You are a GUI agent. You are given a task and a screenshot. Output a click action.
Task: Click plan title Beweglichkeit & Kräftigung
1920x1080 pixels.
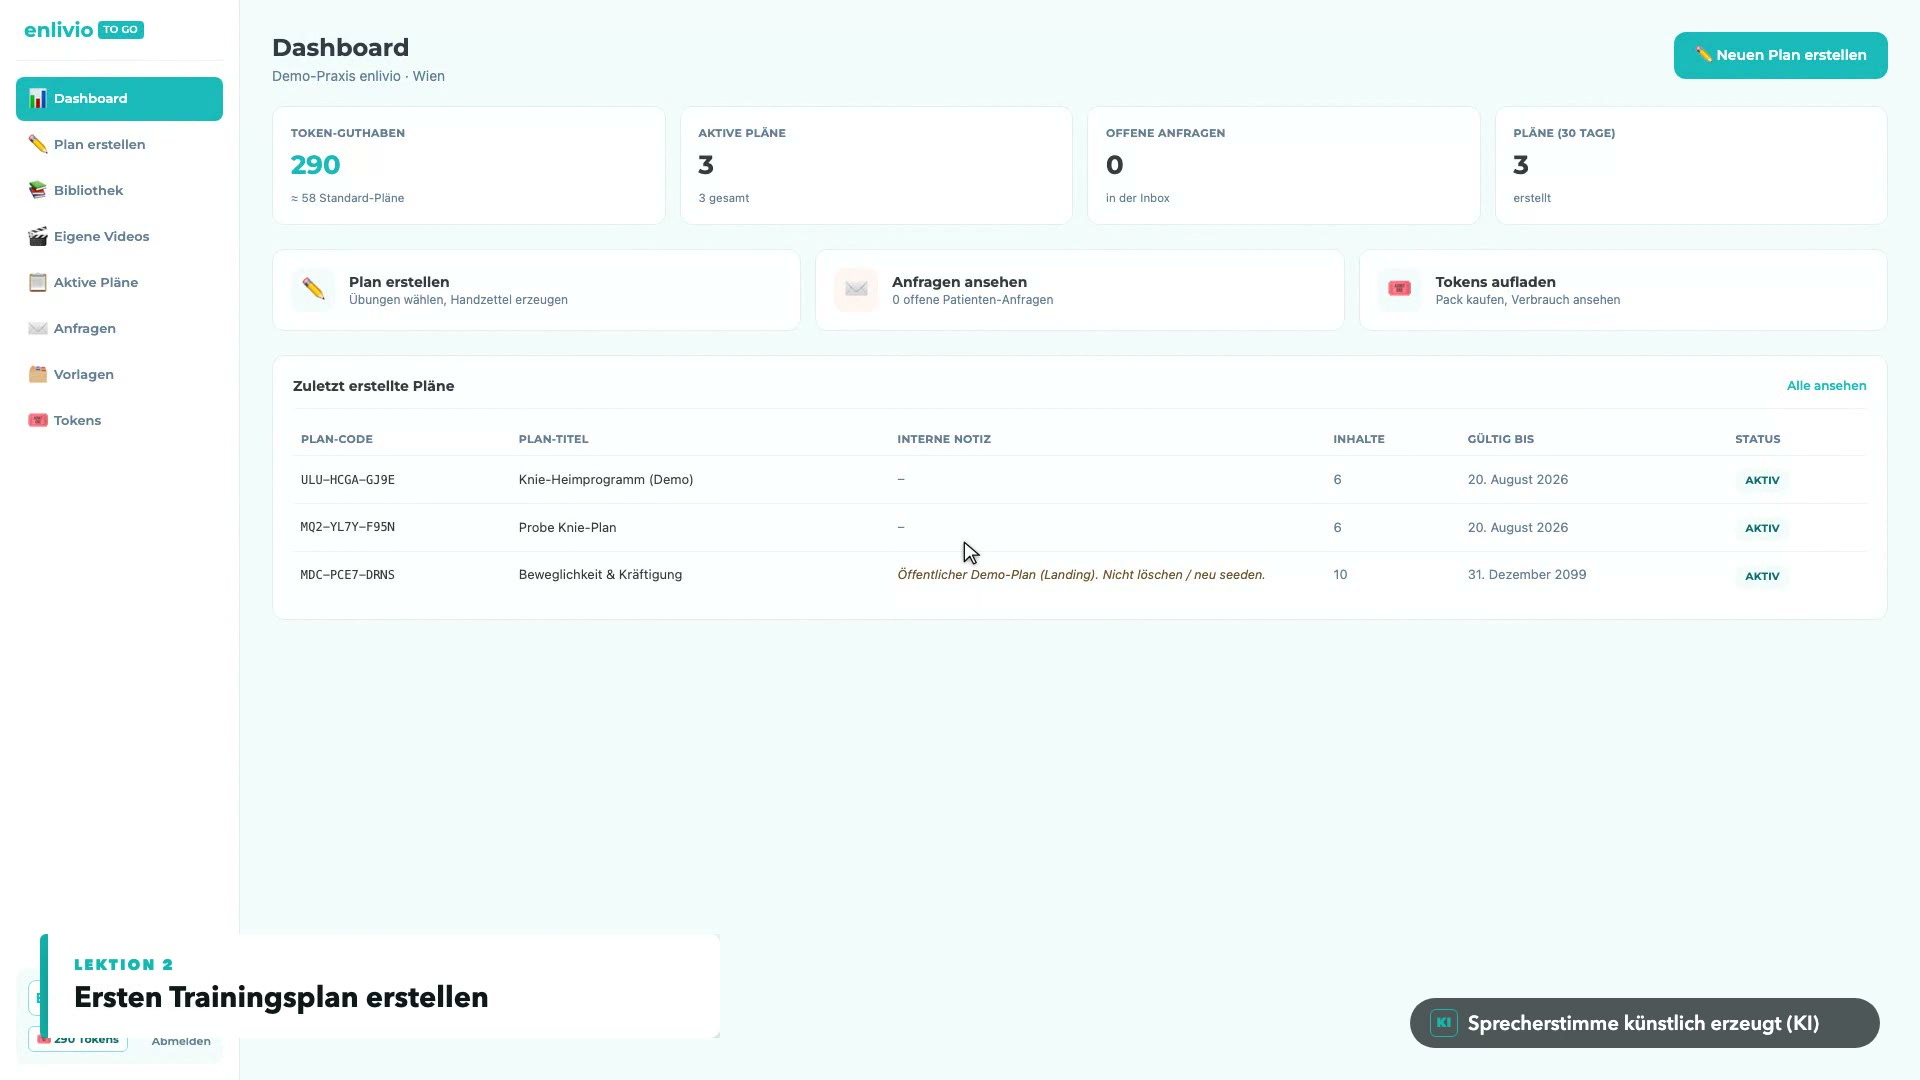click(600, 575)
